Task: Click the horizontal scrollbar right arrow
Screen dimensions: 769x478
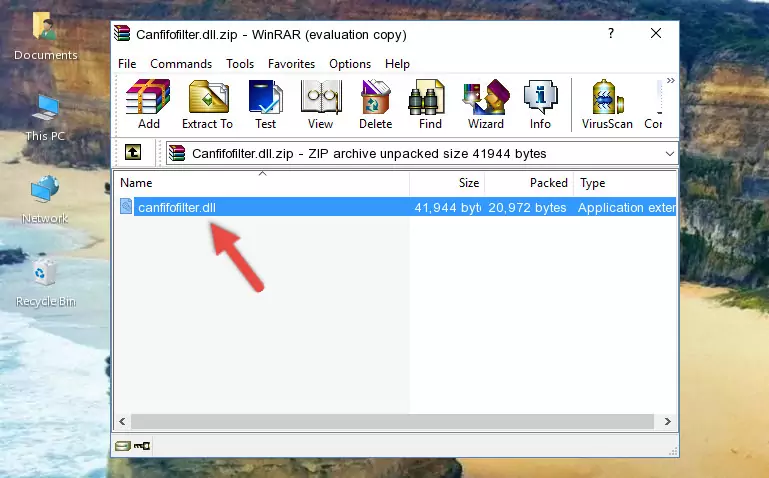Action: coord(667,421)
